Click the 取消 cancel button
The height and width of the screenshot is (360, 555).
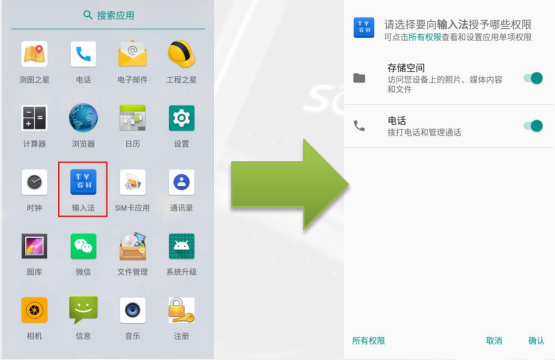pyautogui.click(x=494, y=341)
